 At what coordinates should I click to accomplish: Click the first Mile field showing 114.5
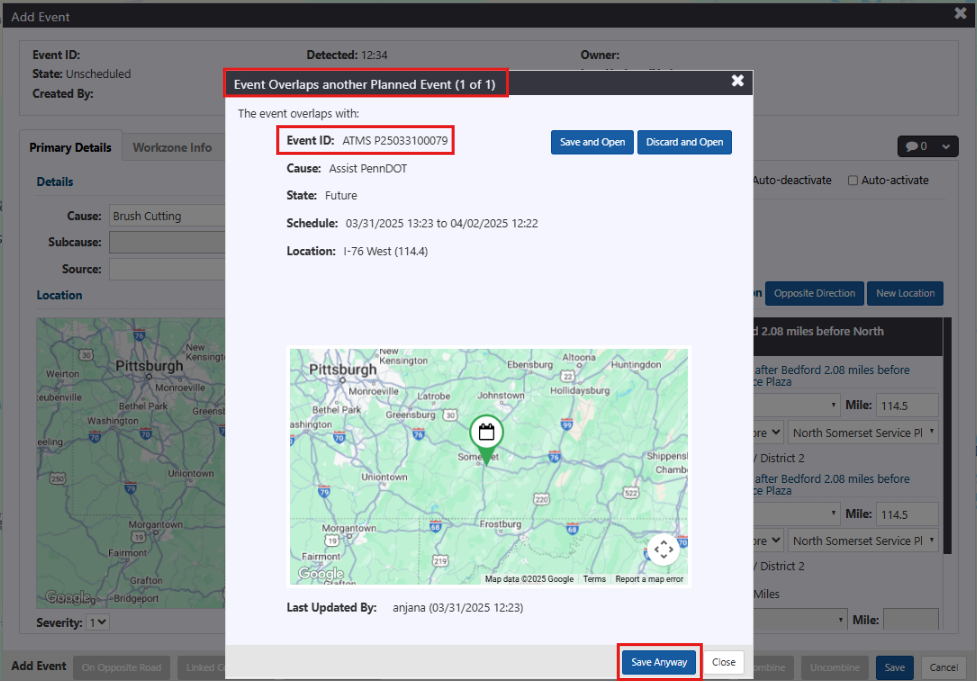click(908, 405)
